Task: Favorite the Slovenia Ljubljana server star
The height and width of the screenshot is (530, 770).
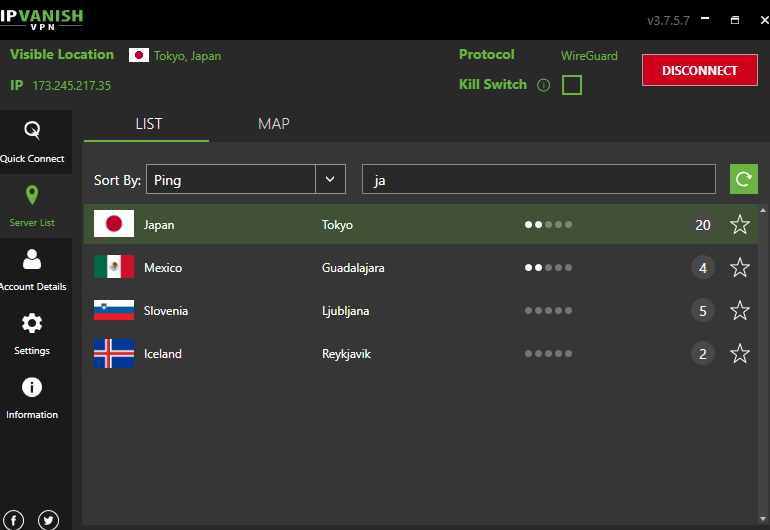Action: click(x=740, y=310)
